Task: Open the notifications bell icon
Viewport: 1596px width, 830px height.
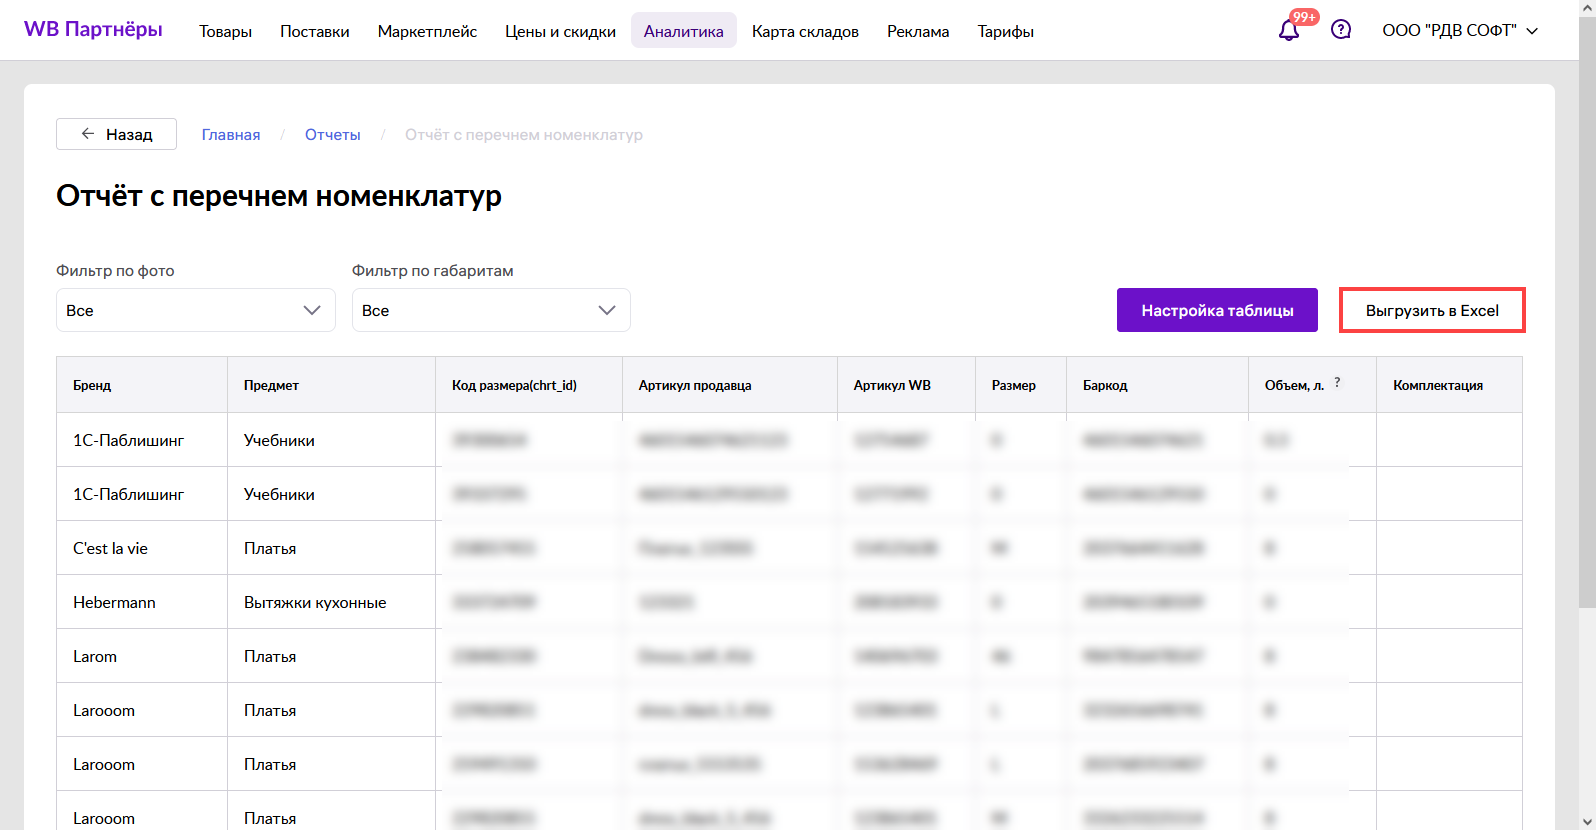Action: click(1289, 30)
